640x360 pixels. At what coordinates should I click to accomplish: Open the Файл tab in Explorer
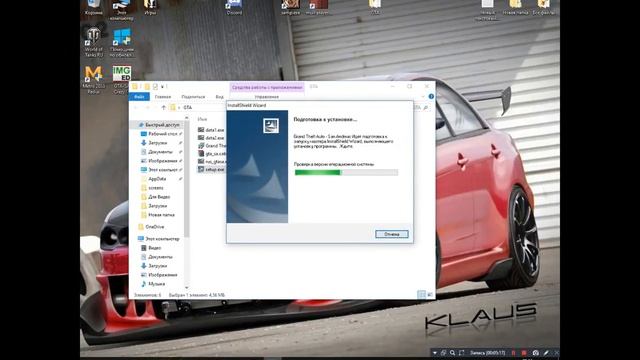tap(139, 97)
